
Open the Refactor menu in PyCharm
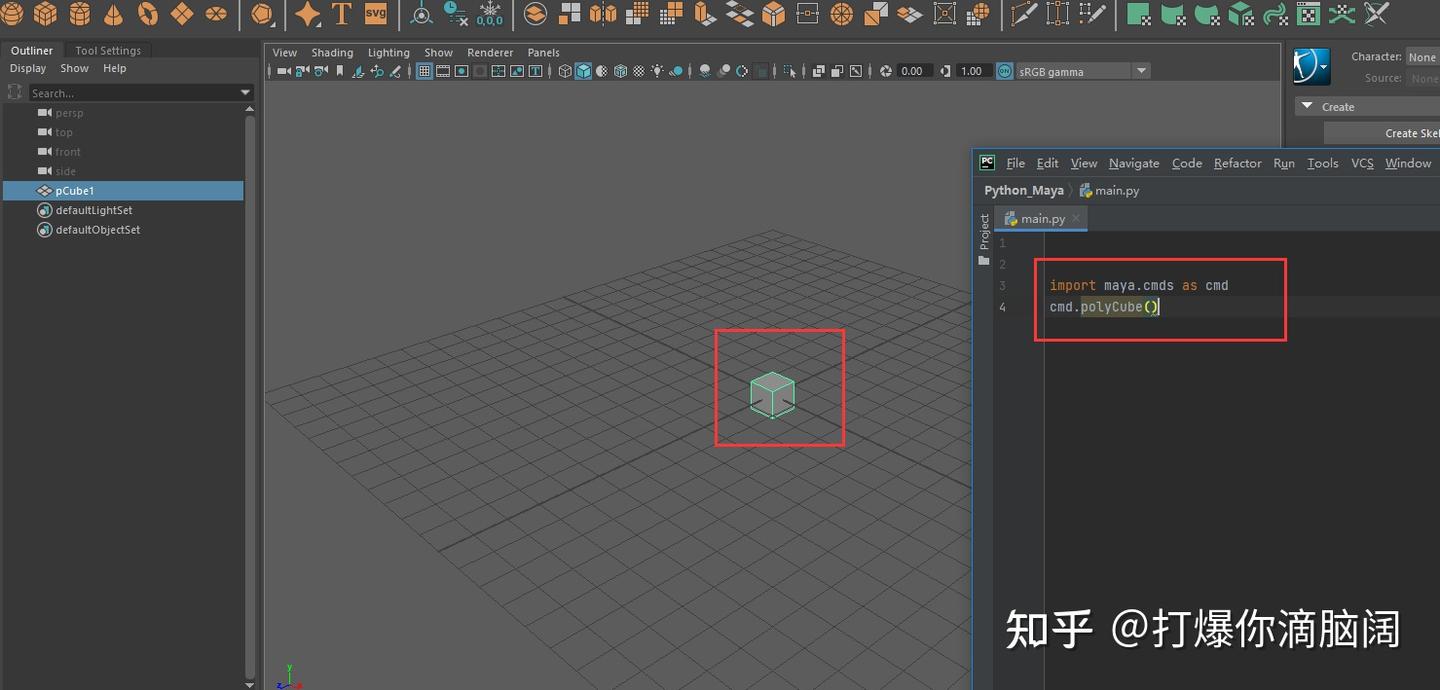click(1237, 163)
